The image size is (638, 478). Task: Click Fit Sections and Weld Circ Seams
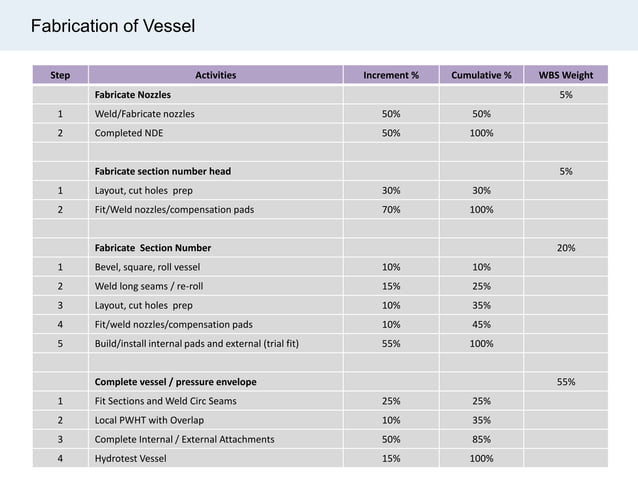coord(166,401)
